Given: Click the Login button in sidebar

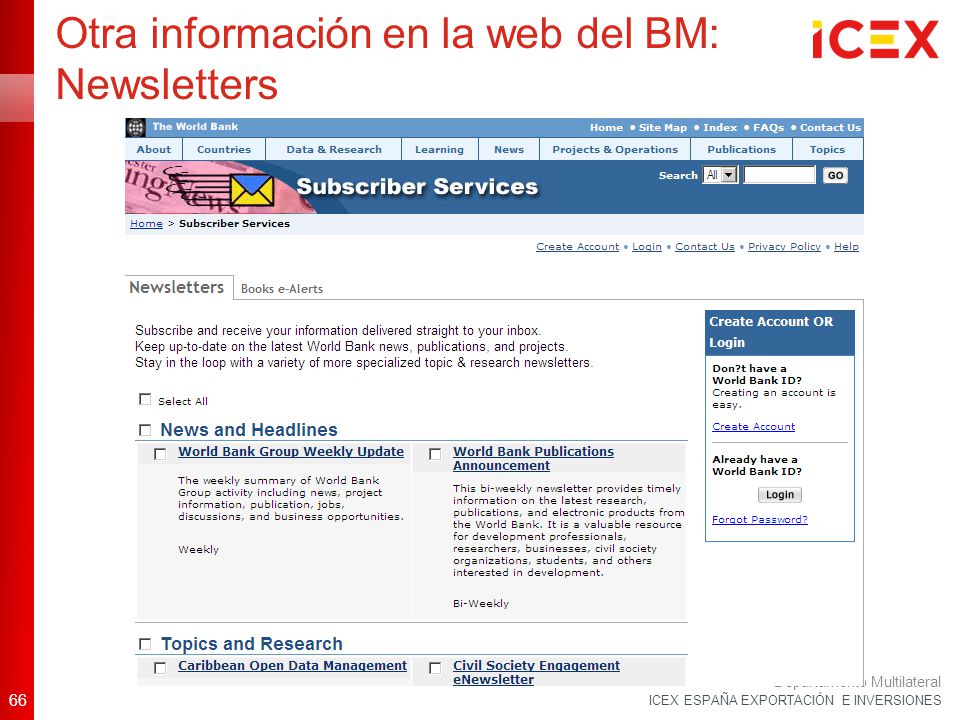Looking at the screenshot, I should (779, 495).
